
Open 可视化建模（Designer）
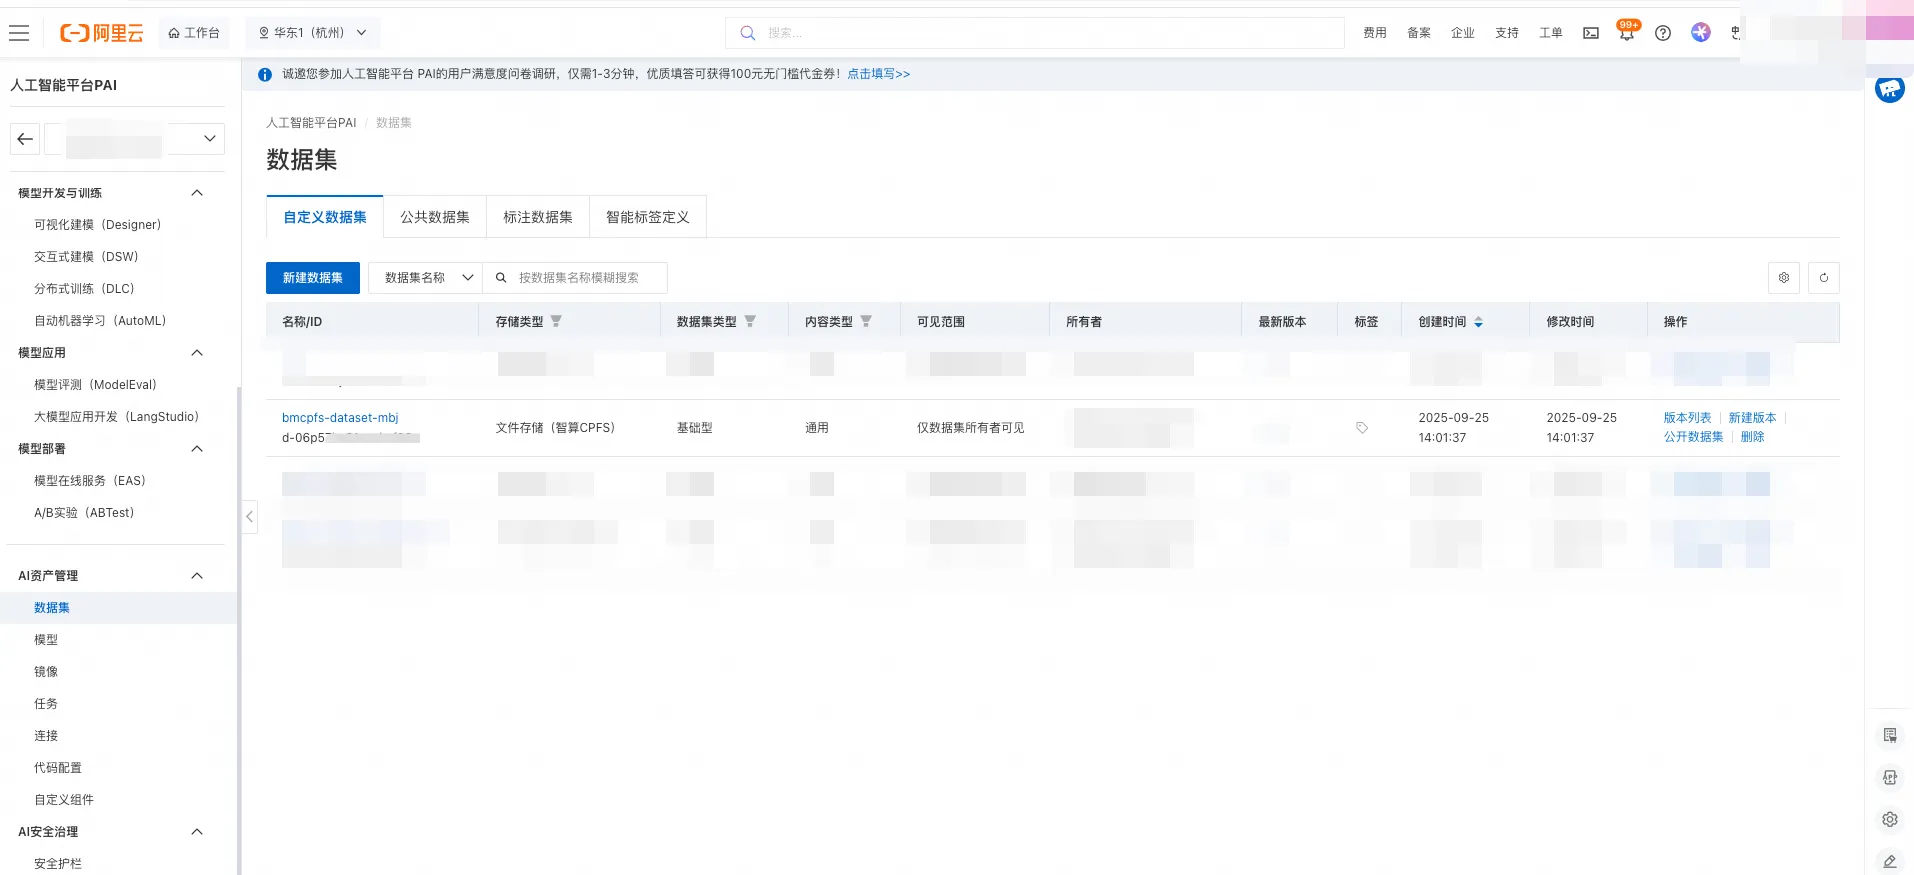click(98, 225)
